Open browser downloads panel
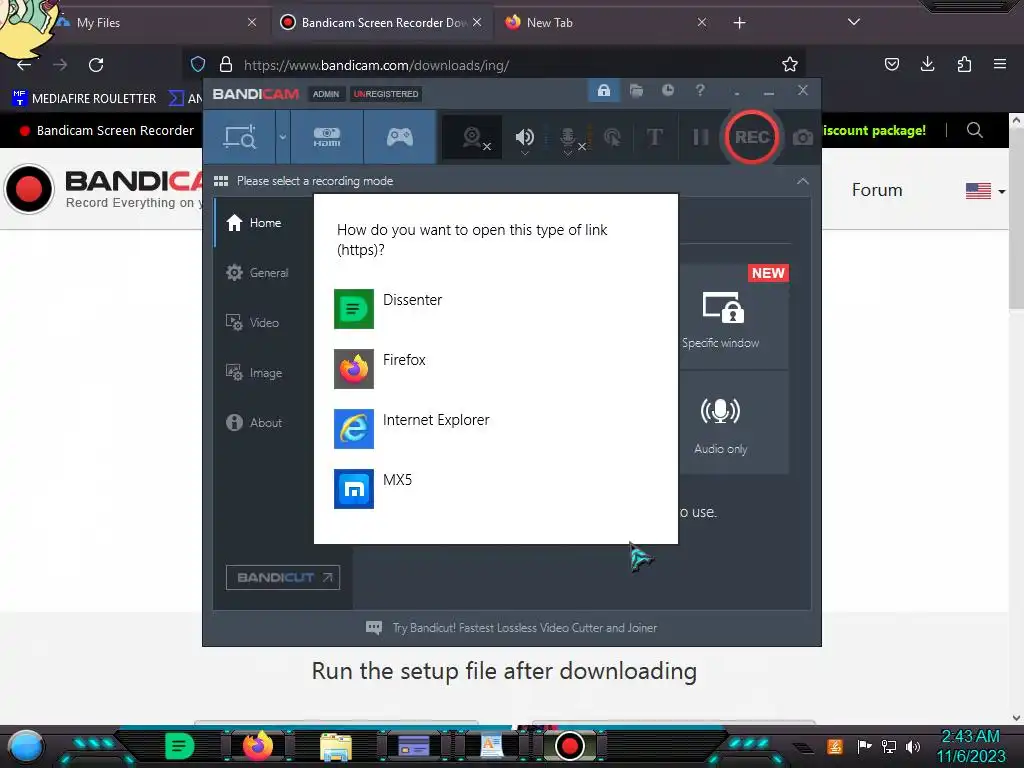Screen dimensions: 1024x768 tap(927, 64)
